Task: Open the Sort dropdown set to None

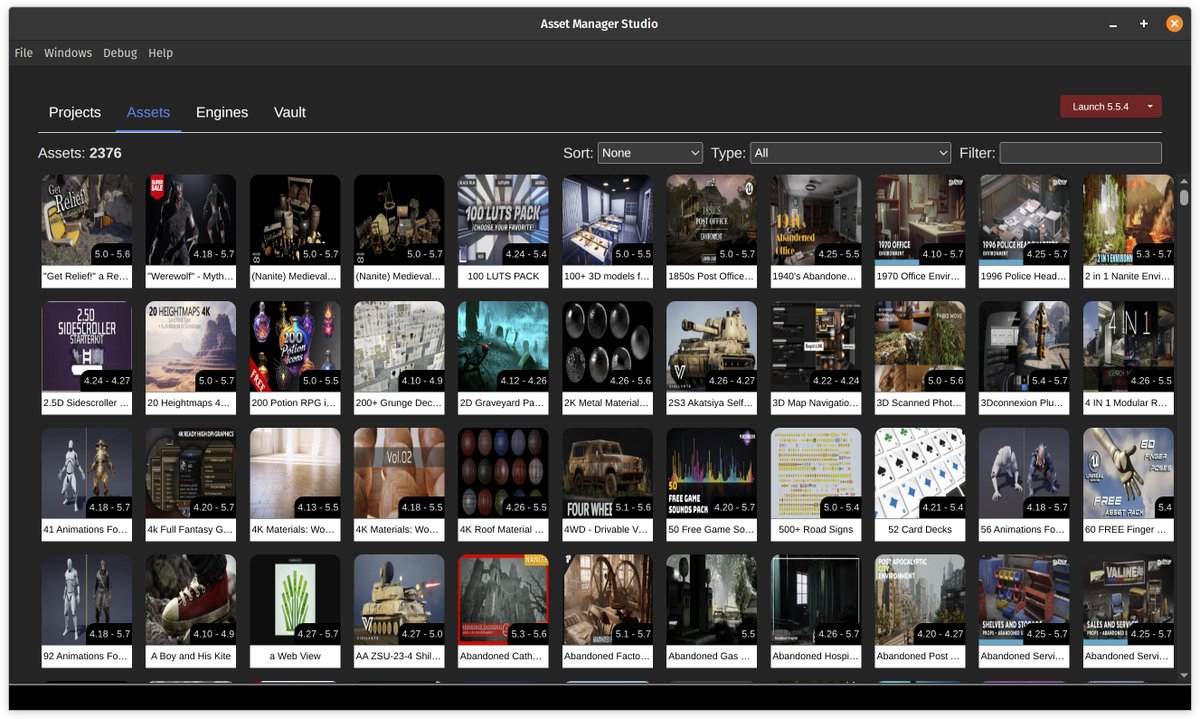Action: [x=650, y=153]
